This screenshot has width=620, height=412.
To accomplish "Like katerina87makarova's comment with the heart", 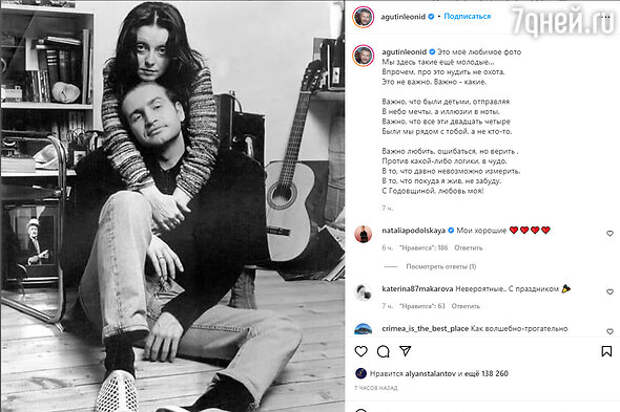I will 610,292.
